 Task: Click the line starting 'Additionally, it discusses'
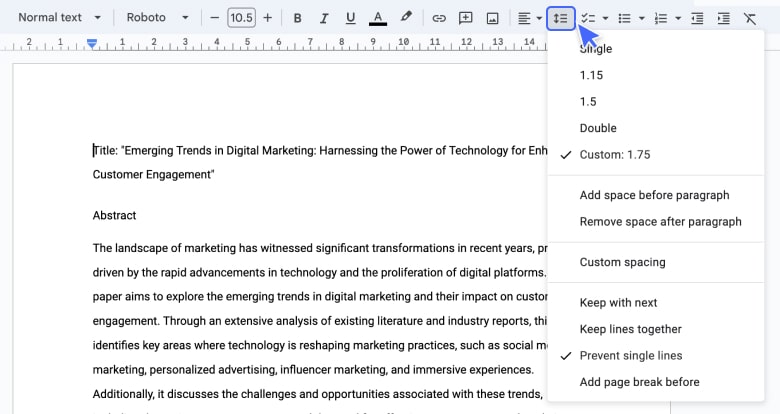tap(317, 394)
